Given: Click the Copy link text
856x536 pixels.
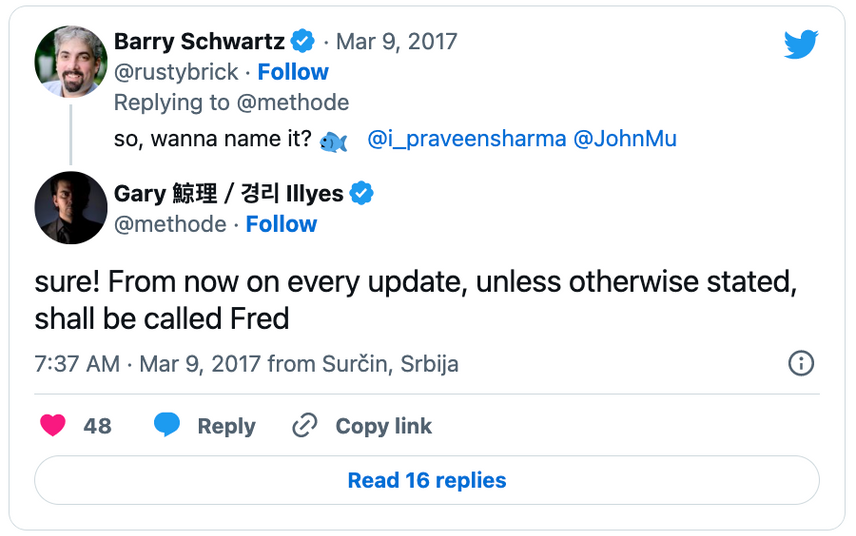Looking at the screenshot, I should [383, 426].
